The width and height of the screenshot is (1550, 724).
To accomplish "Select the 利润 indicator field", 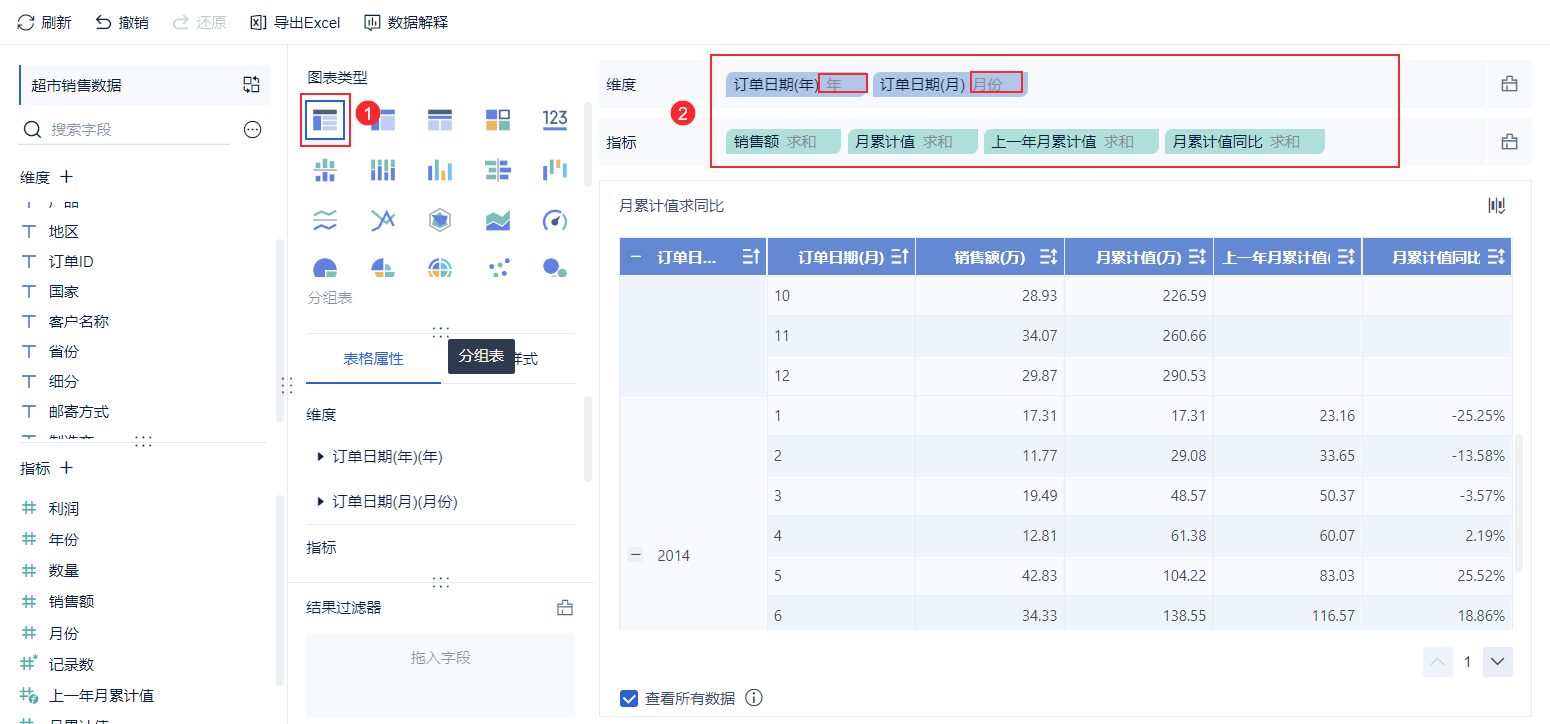I will 63,509.
